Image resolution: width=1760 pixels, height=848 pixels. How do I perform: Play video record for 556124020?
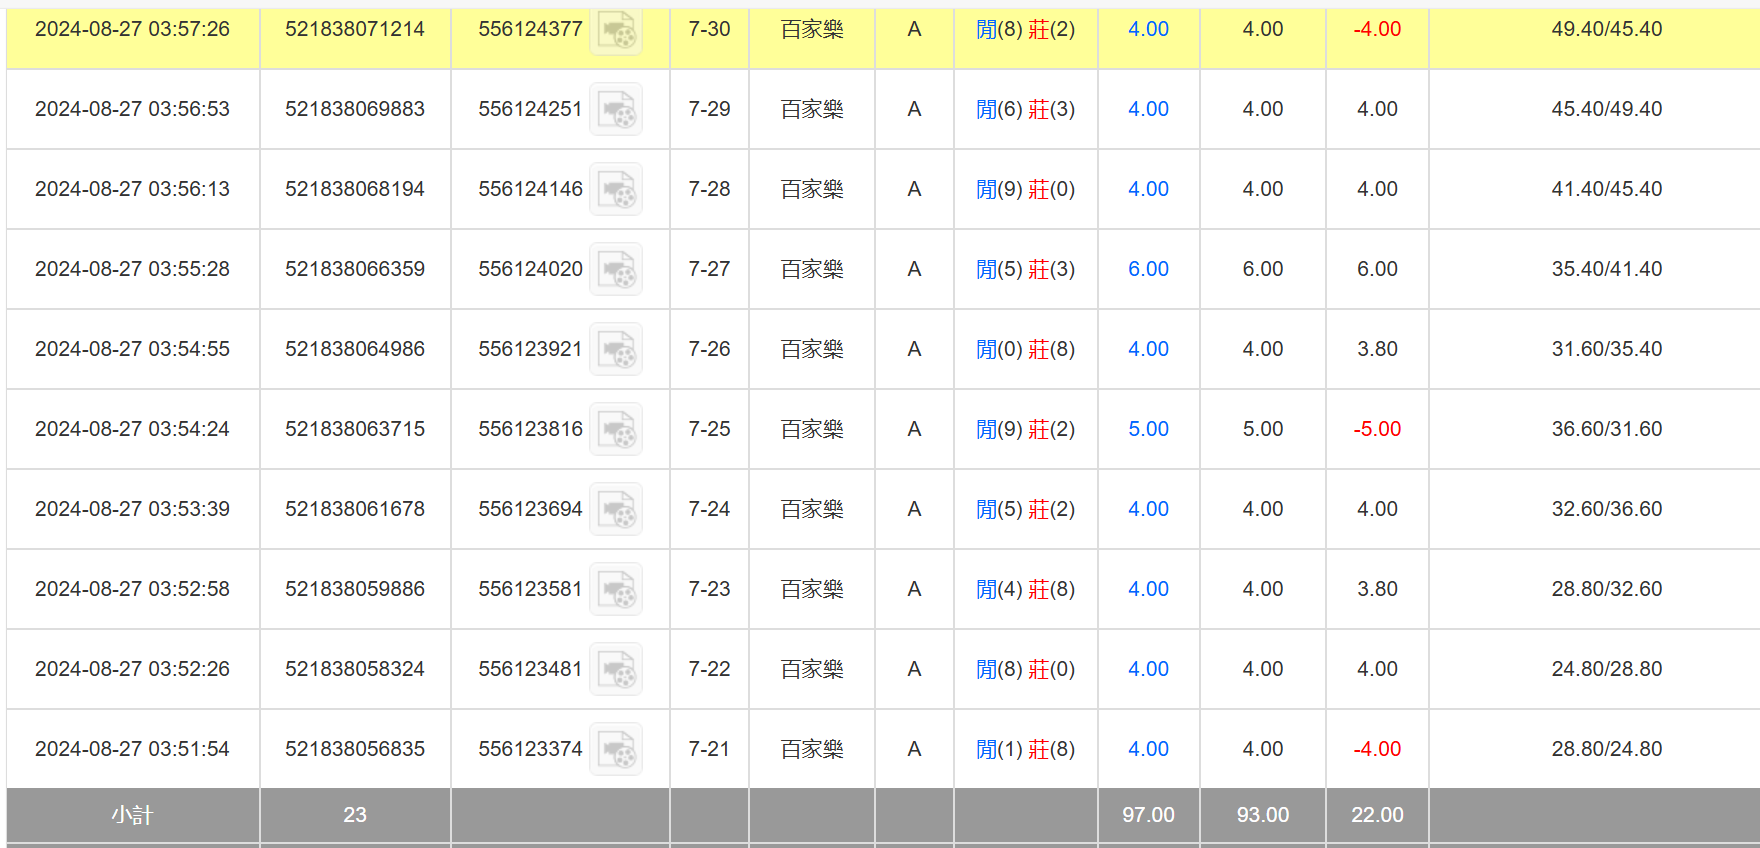[x=616, y=270]
